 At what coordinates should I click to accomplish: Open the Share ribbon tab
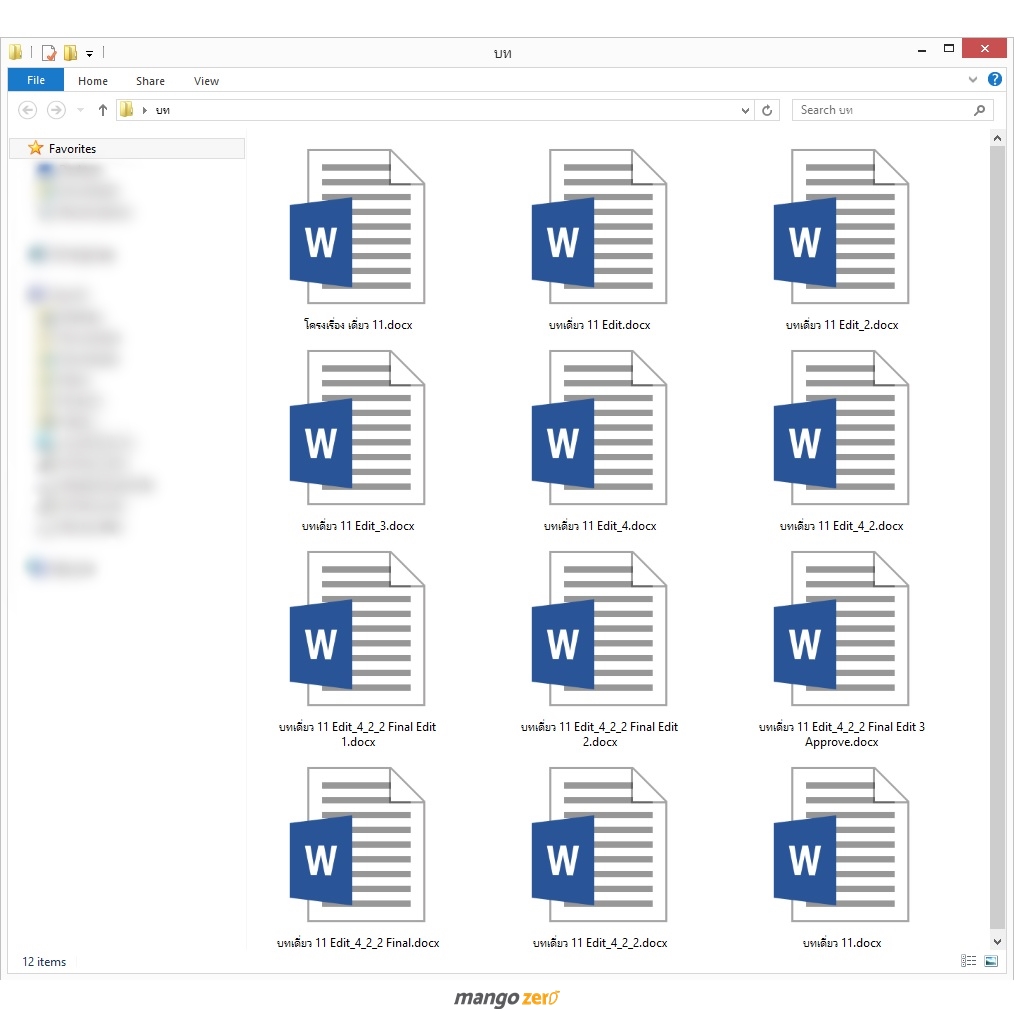click(150, 81)
